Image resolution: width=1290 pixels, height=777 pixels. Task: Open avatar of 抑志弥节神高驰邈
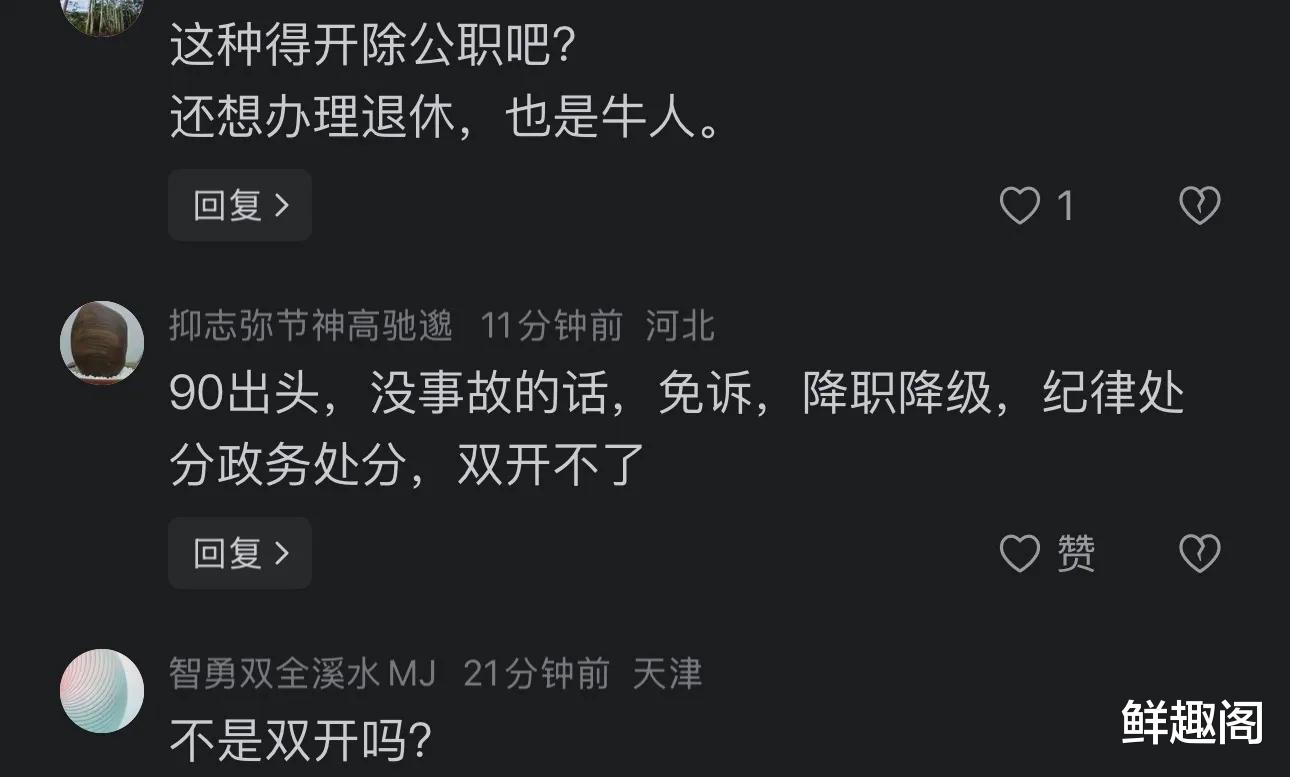click(102, 342)
